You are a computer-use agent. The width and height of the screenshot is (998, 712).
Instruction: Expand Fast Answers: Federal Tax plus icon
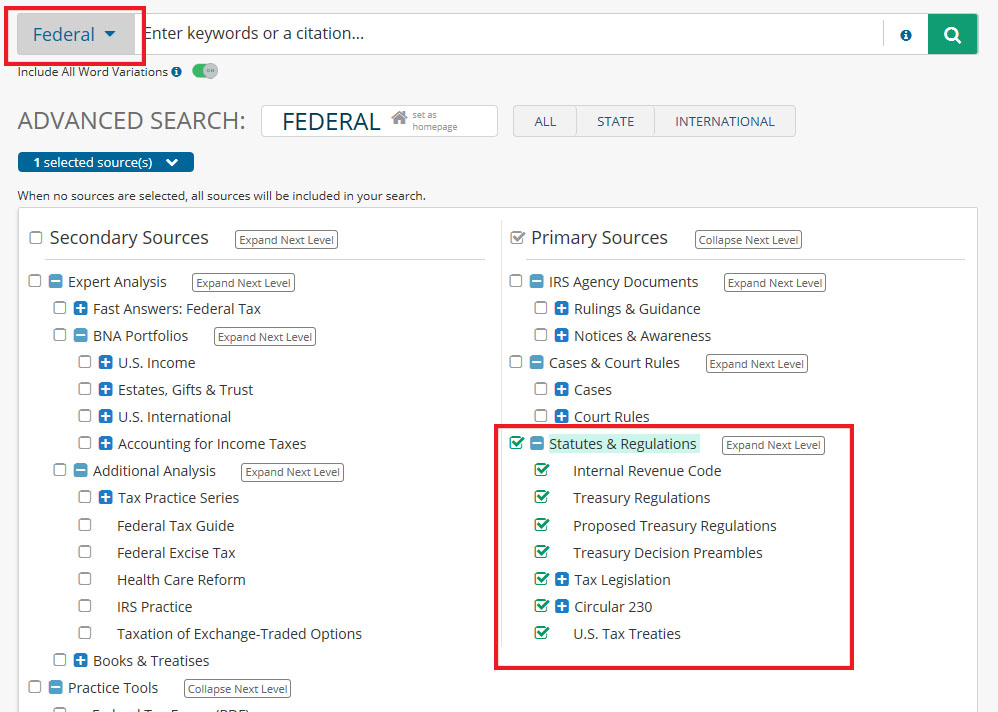pyautogui.click(x=81, y=309)
